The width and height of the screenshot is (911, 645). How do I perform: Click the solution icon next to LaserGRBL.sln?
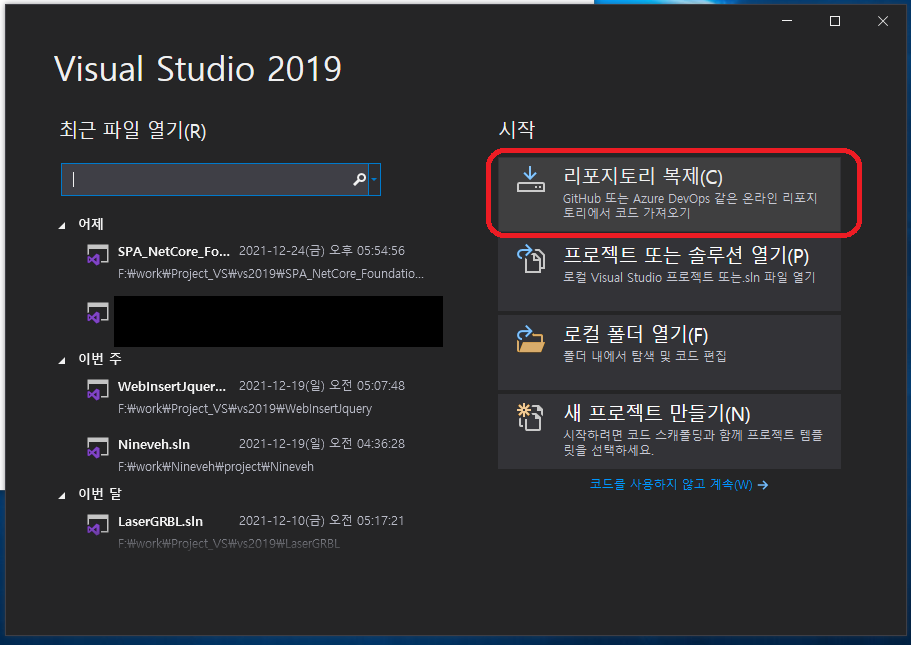point(98,524)
